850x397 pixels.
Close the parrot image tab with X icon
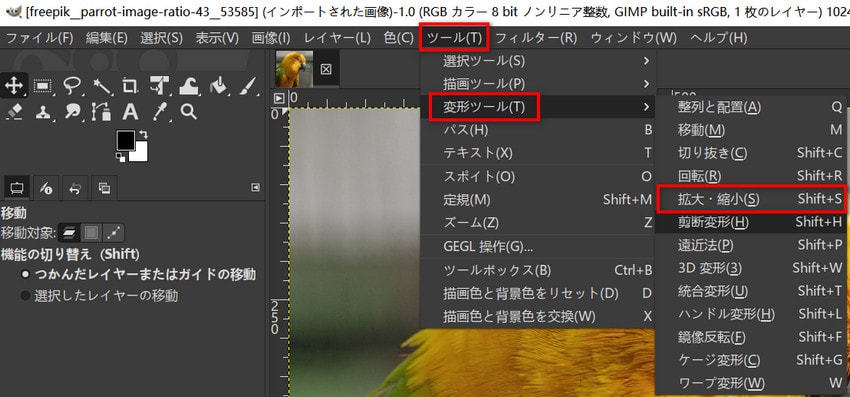click(x=326, y=69)
